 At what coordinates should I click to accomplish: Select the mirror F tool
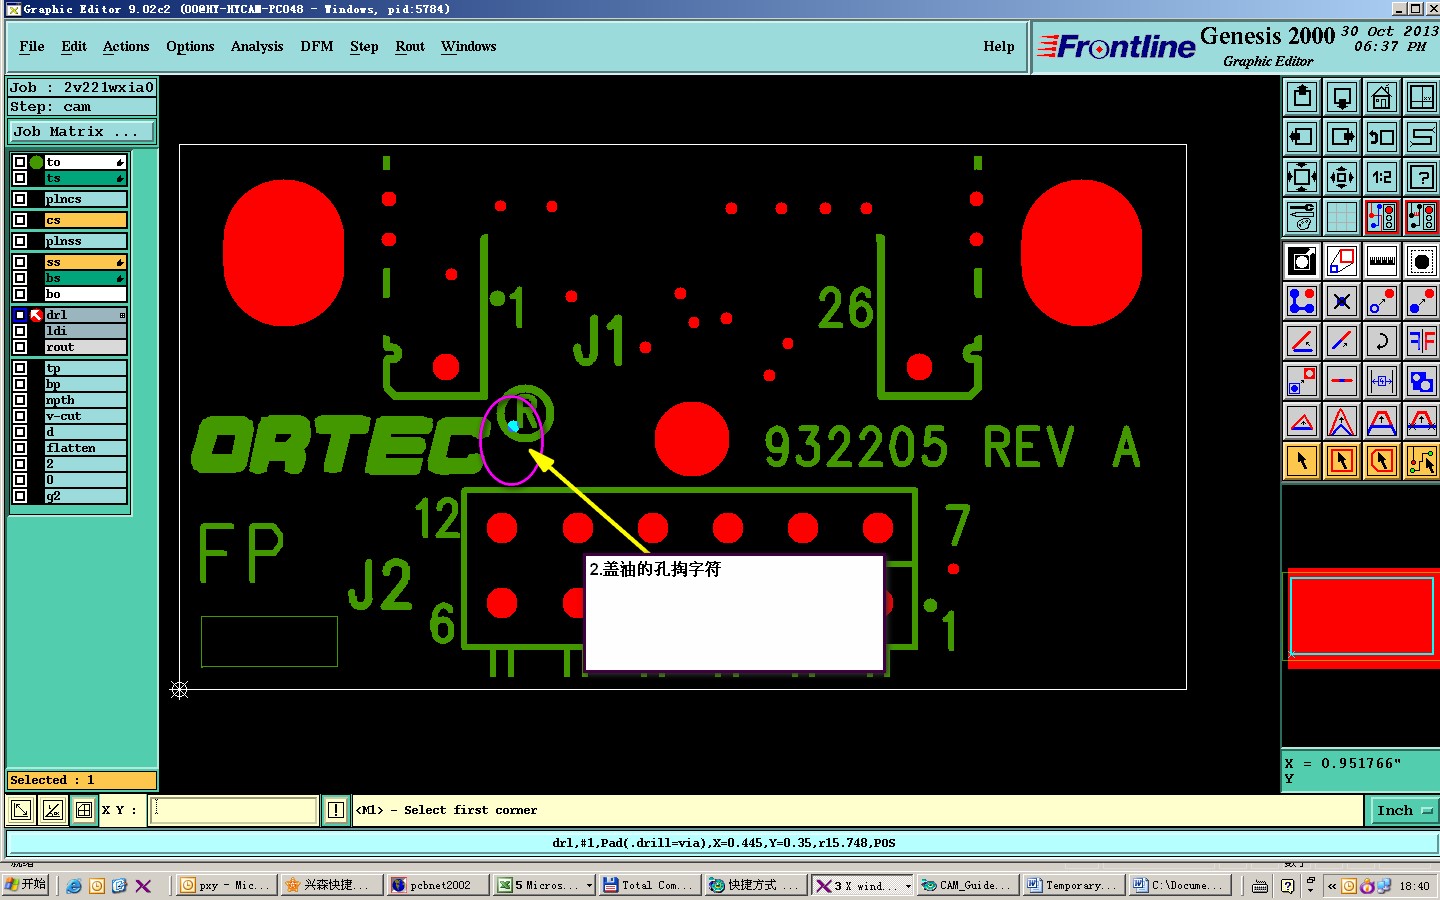(x=1421, y=341)
